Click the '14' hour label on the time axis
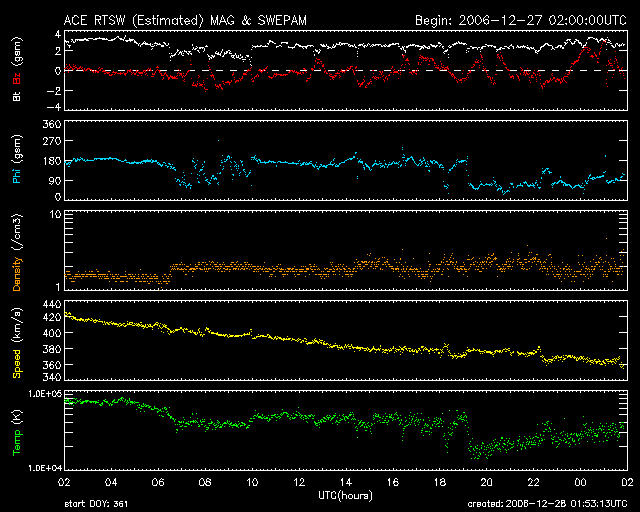Viewport: 640px width, 512px height. pos(346,482)
